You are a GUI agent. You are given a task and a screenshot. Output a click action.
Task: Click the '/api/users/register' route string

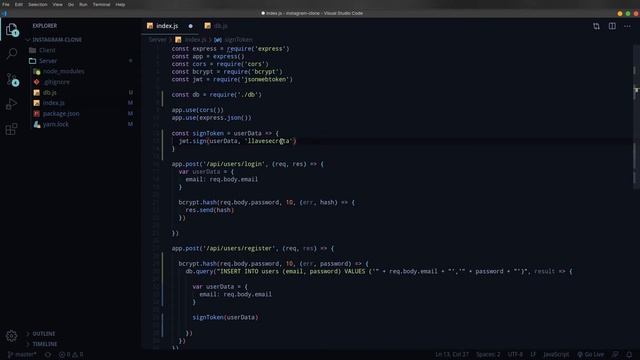coord(239,249)
